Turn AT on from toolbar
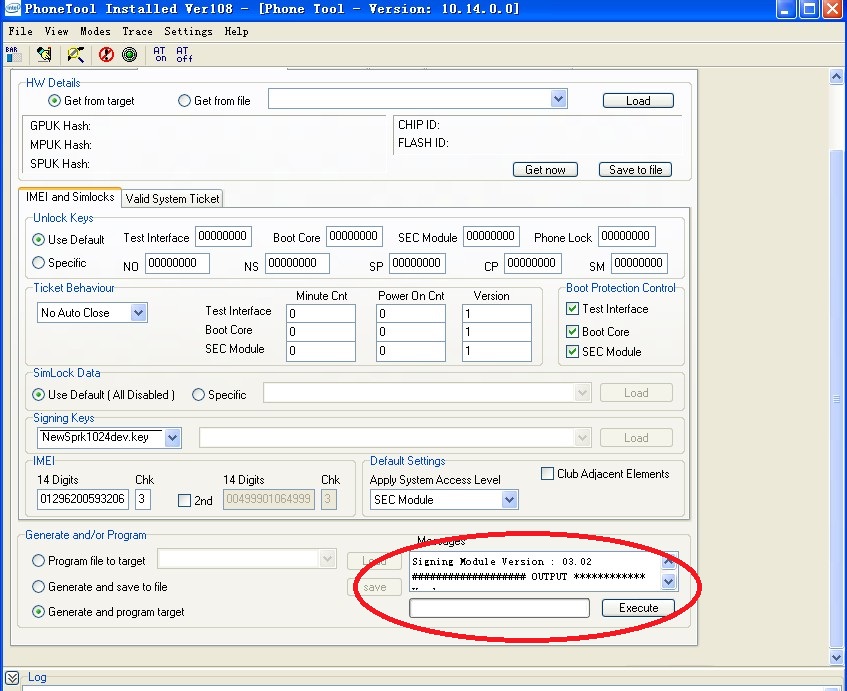 [x=160, y=55]
